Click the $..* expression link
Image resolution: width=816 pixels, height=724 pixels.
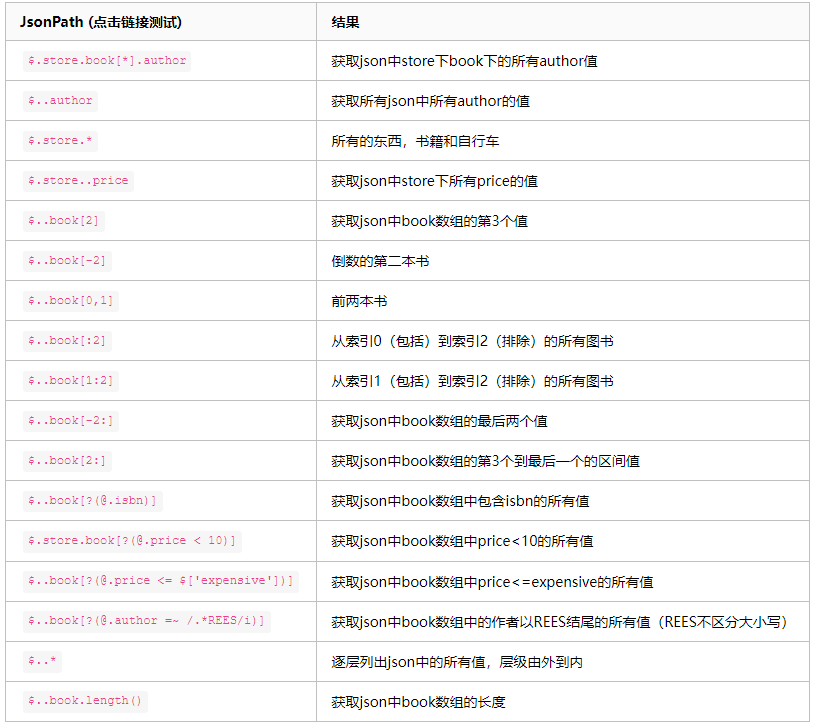click(x=42, y=660)
